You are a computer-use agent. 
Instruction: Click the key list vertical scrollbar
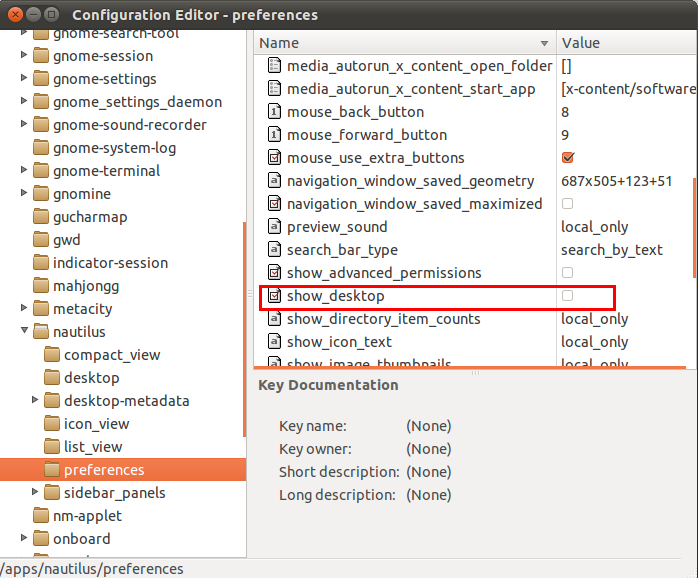click(x=693, y=230)
